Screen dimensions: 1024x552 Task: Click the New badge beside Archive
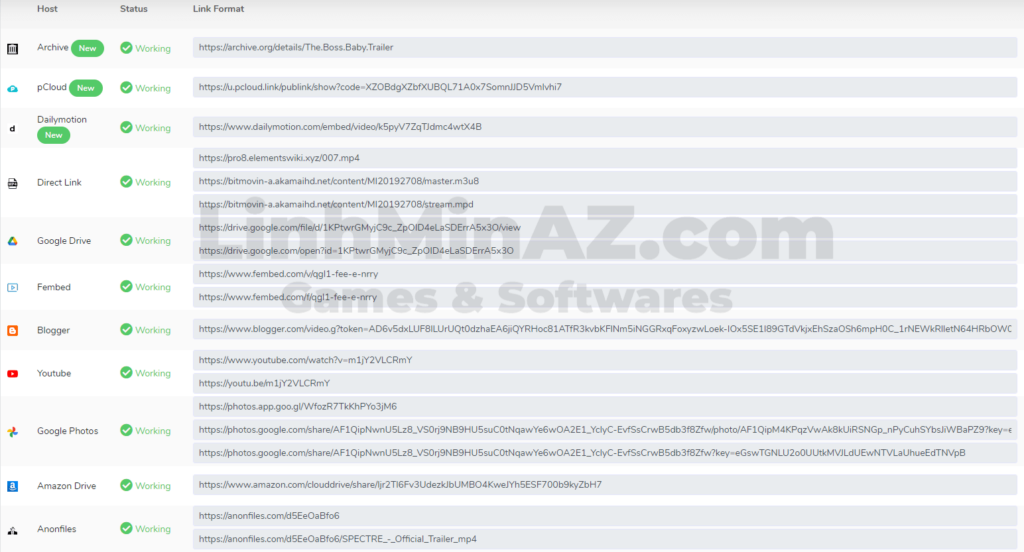click(88, 48)
